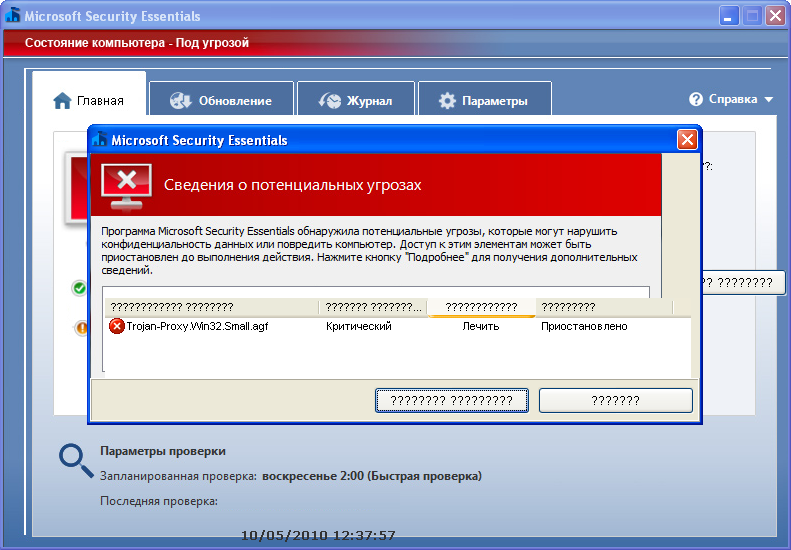
Task: Click the blue question mark help icon
Action: (696, 99)
